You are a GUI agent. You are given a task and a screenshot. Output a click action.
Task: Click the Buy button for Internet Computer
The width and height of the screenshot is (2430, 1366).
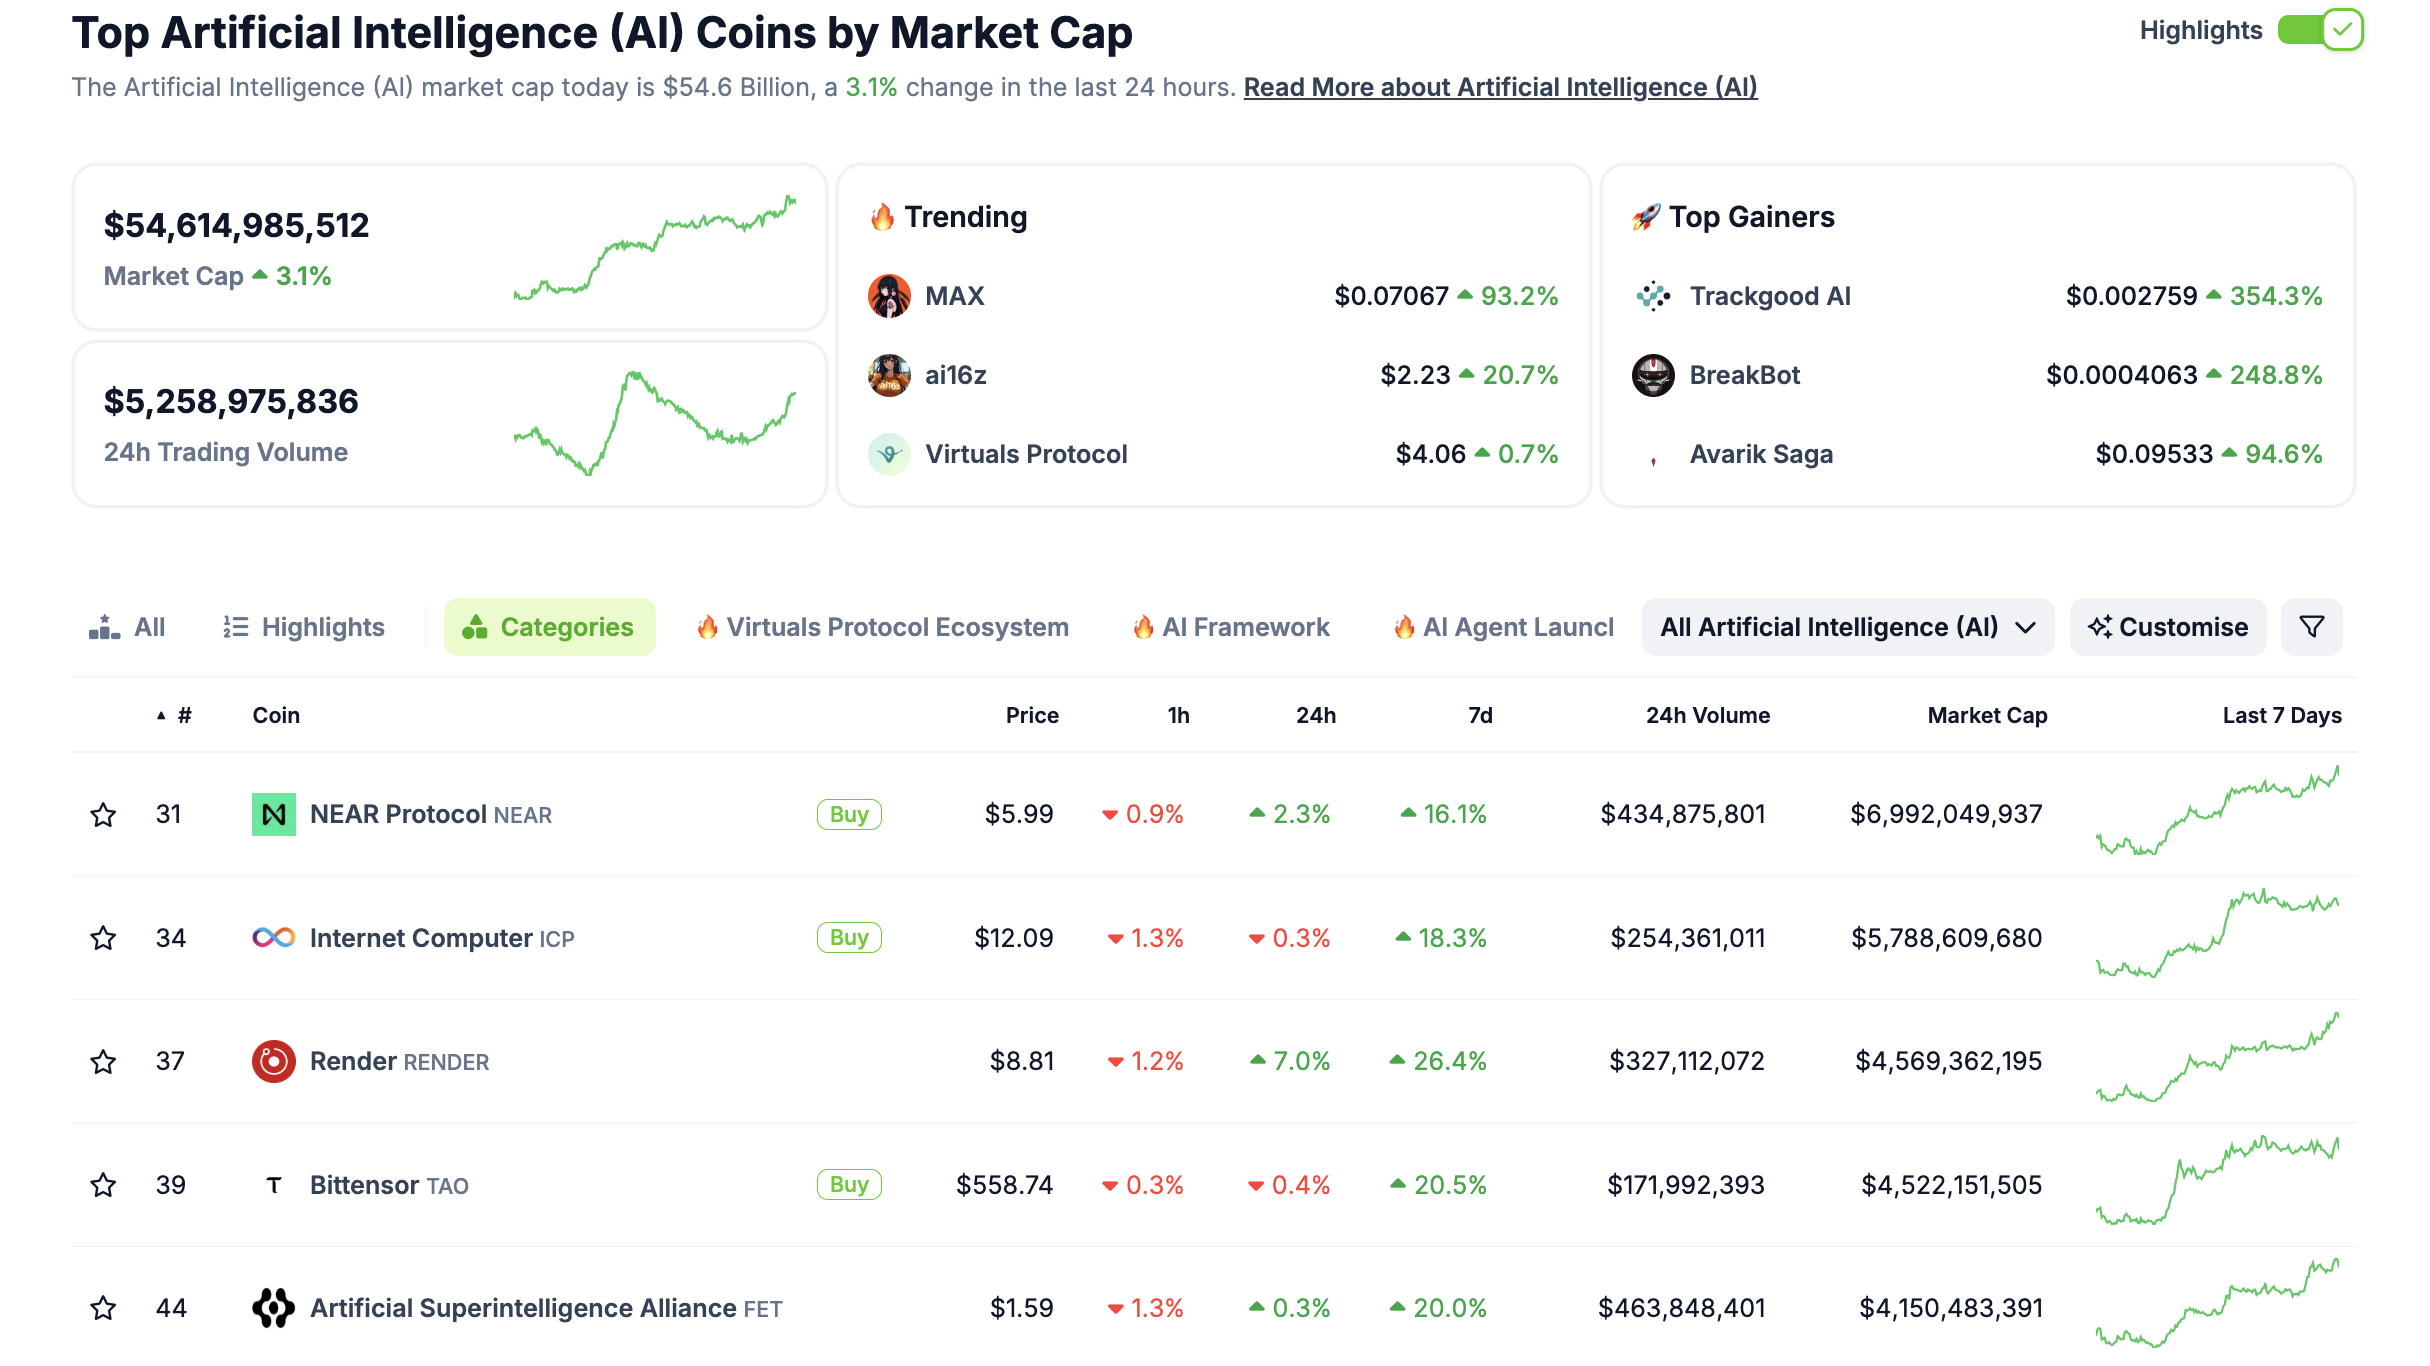[849, 938]
